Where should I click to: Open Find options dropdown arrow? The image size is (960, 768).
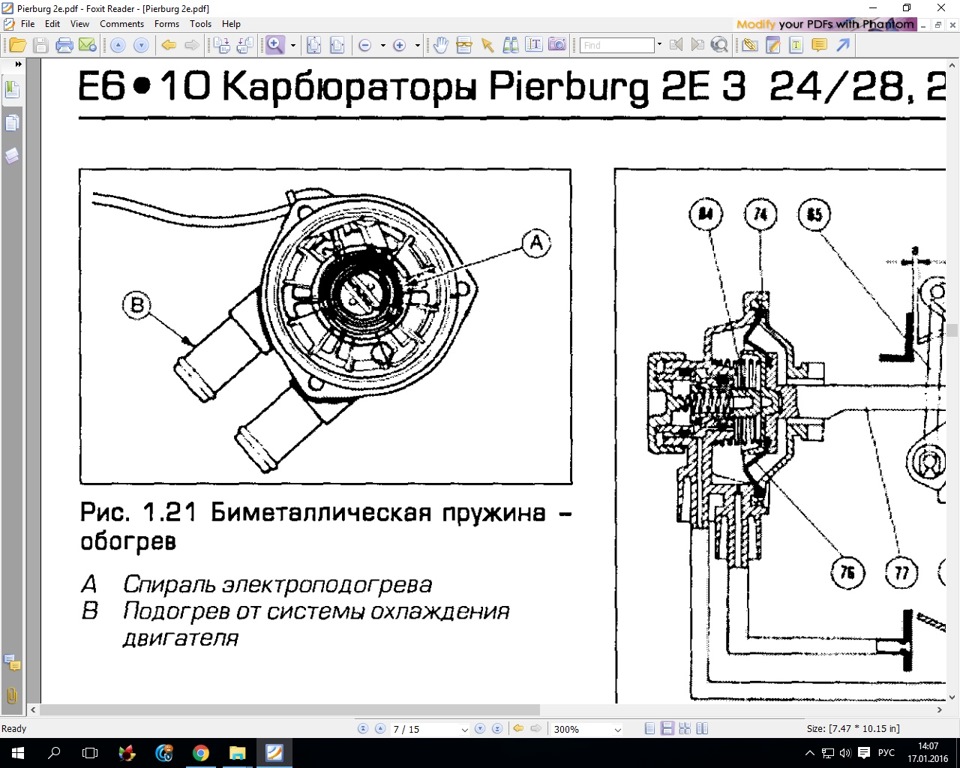pos(659,44)
